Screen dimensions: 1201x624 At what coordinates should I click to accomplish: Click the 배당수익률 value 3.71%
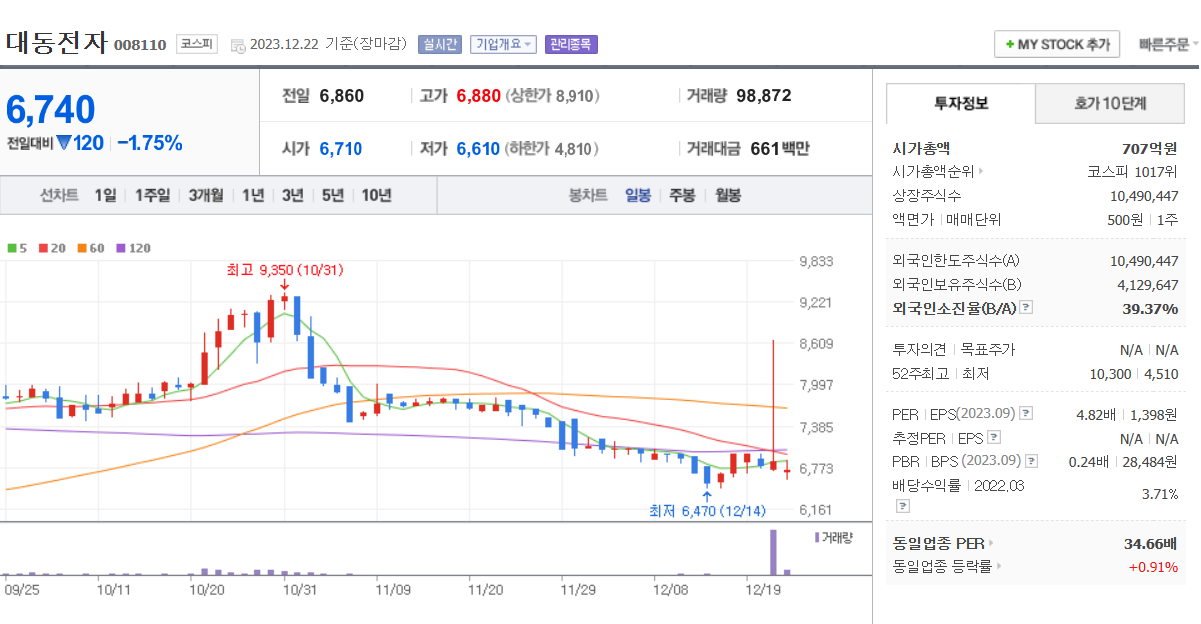click(1160, 494)
